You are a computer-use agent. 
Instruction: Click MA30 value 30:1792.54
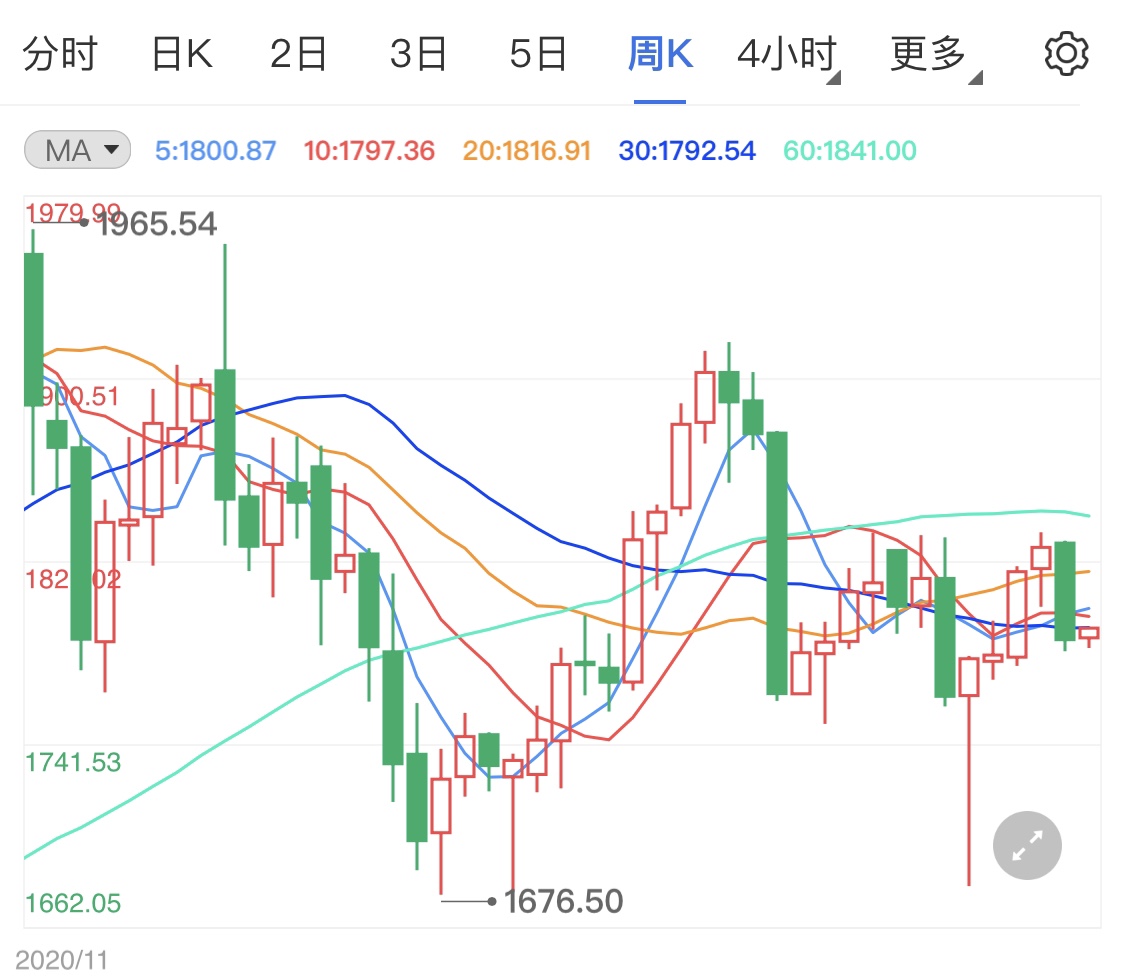pos(687,151)
